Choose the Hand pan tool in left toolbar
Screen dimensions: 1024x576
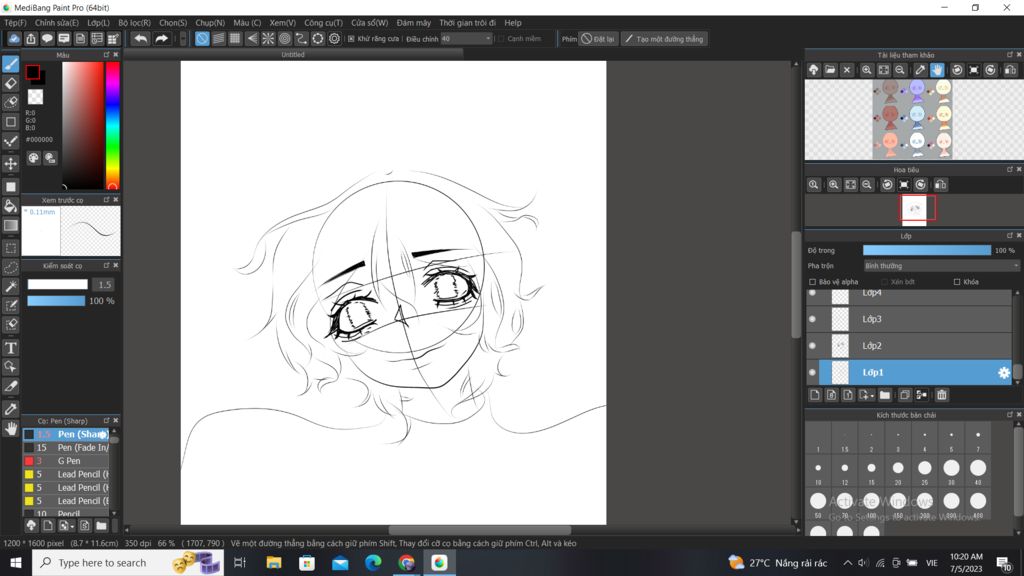point(11,428)
